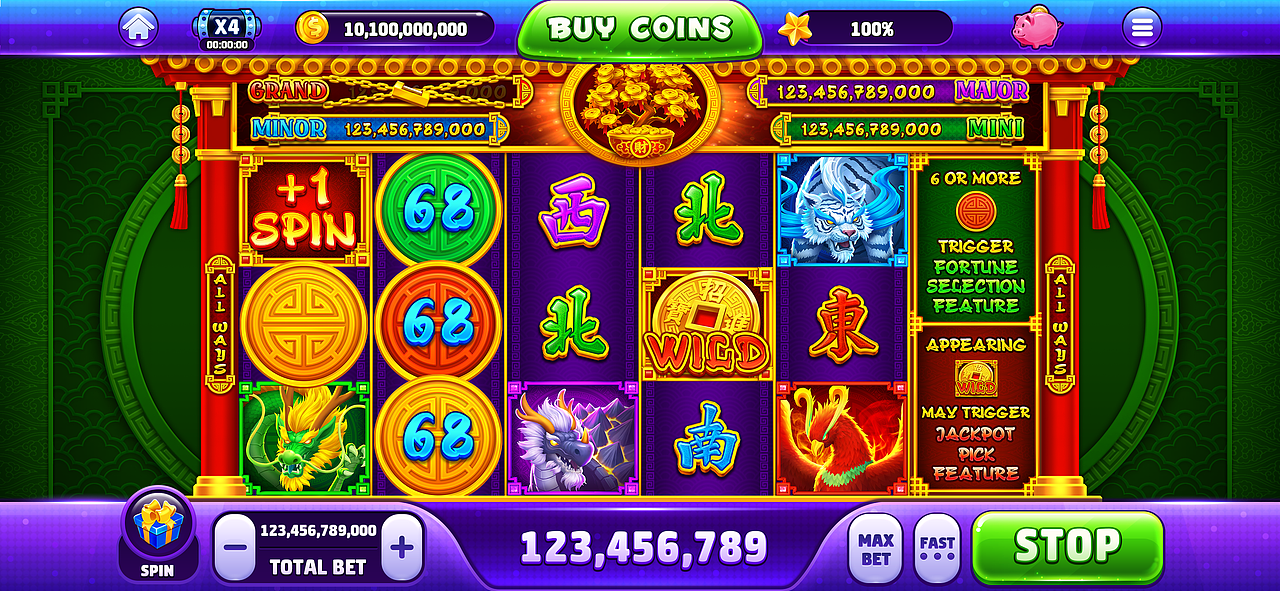Toggle FAST spin mode
The width and height of the screenshot is (1280, 591).
click(937, 547)
